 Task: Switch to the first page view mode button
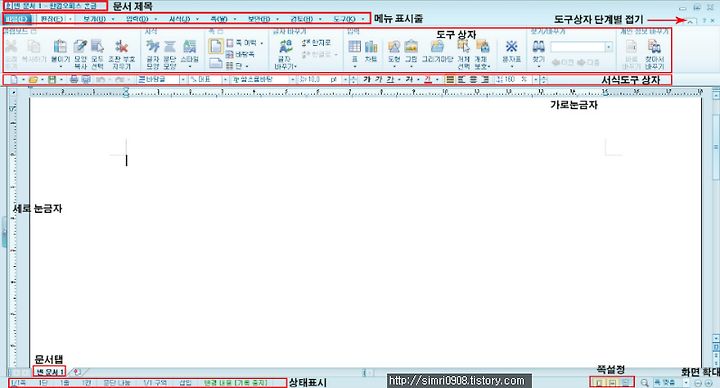pyautogui.click(x=598, y=382)
